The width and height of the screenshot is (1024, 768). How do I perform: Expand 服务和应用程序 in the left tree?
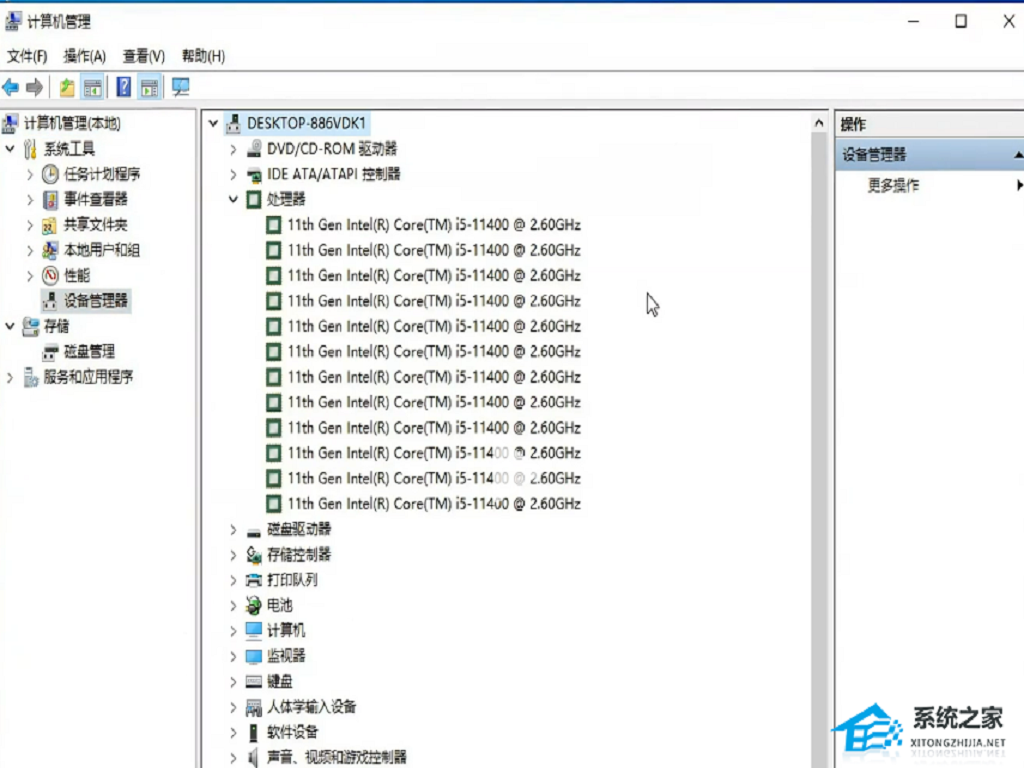click(x=10, y=377)
